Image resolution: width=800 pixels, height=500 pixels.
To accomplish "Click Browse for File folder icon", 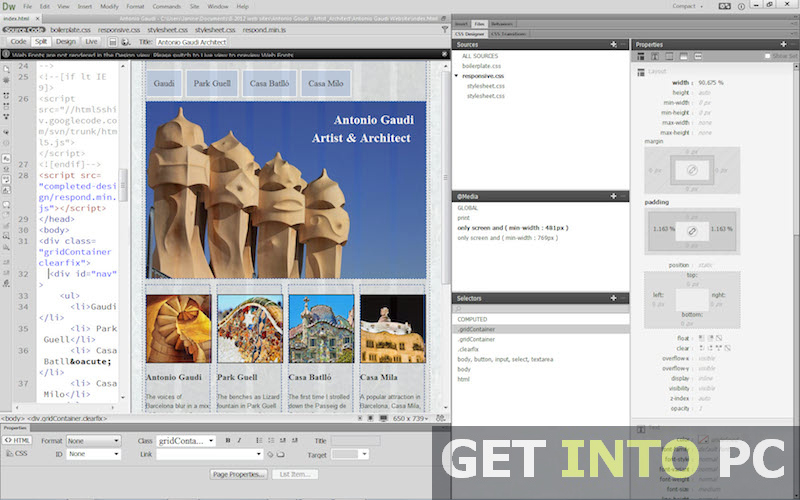I will (281, 454).
